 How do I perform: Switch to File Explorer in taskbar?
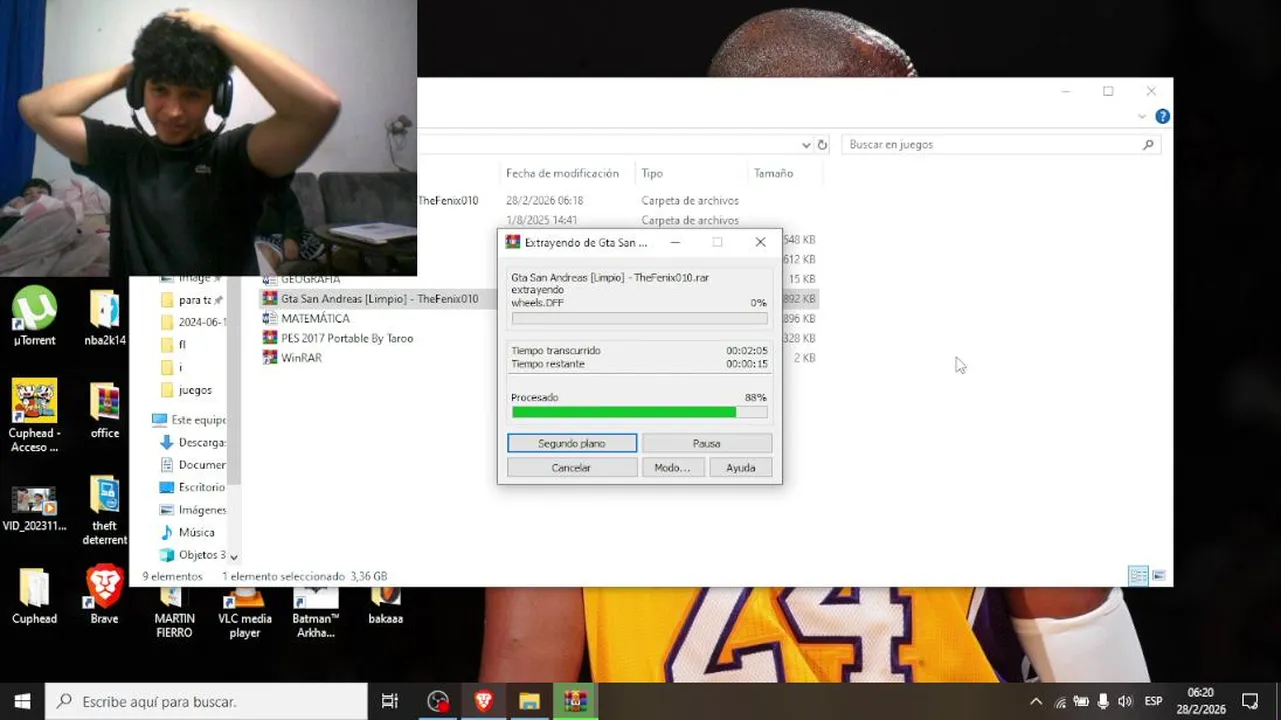pyautogui.click(x=529, y=701)
